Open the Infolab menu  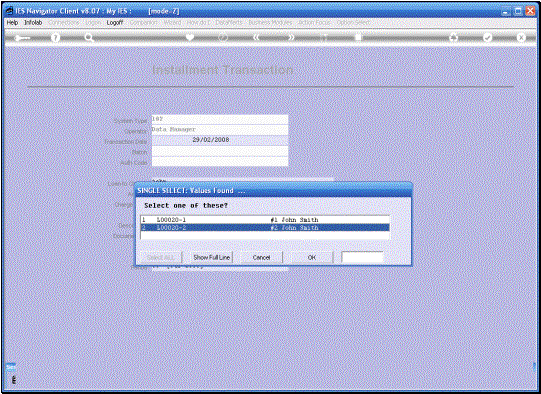click(x=33, y=22)
